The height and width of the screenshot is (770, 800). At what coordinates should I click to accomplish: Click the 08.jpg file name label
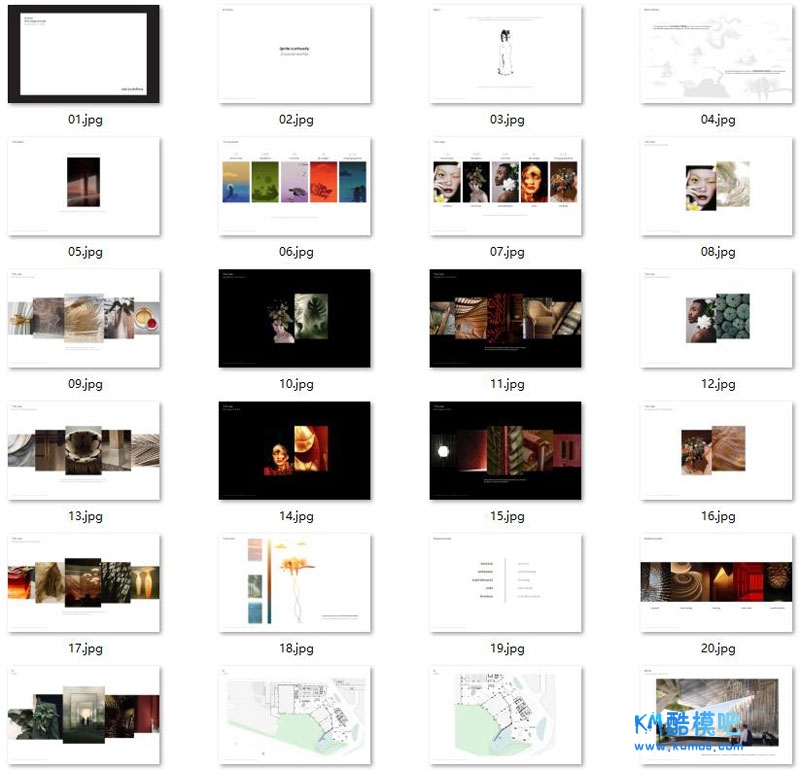[x=718, y=252]
